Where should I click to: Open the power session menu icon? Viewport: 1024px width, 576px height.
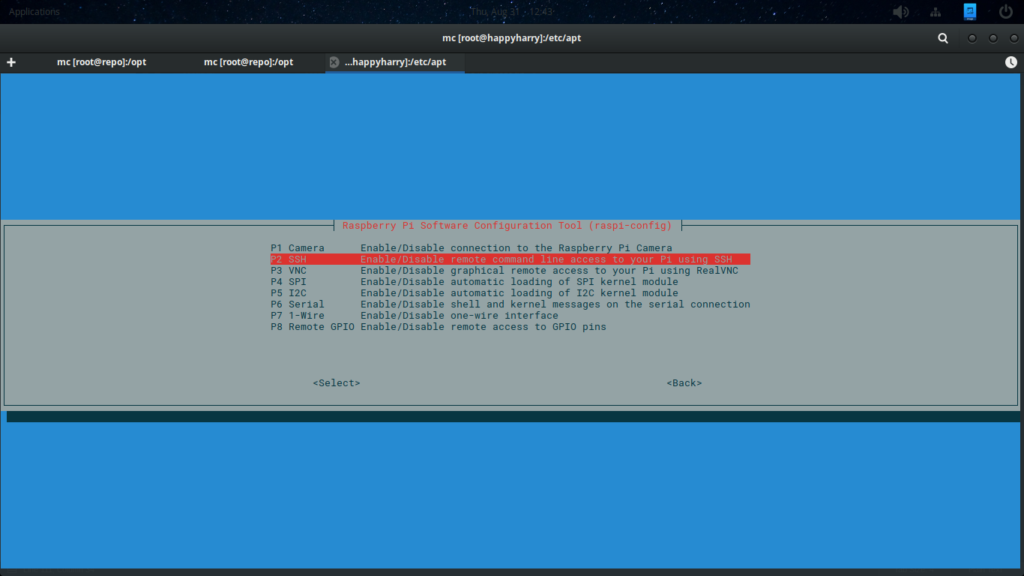point(1006,11)
